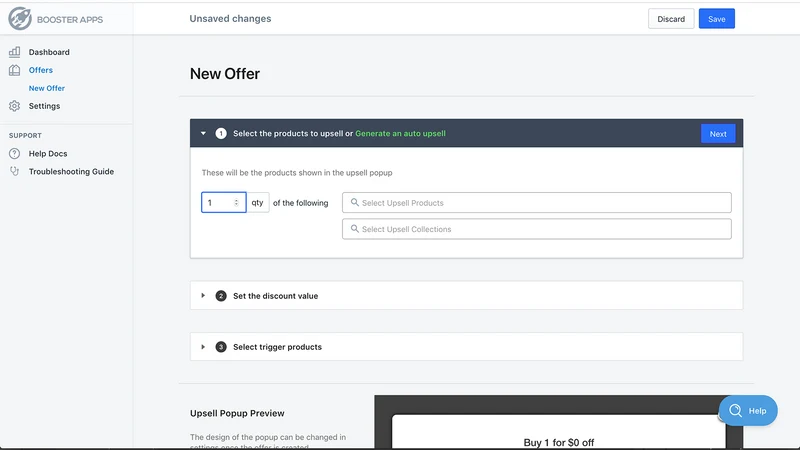Screen dimensions: 800x450
Task: Click the 'New Offer' page heading
Action: [x=225, y=74]
